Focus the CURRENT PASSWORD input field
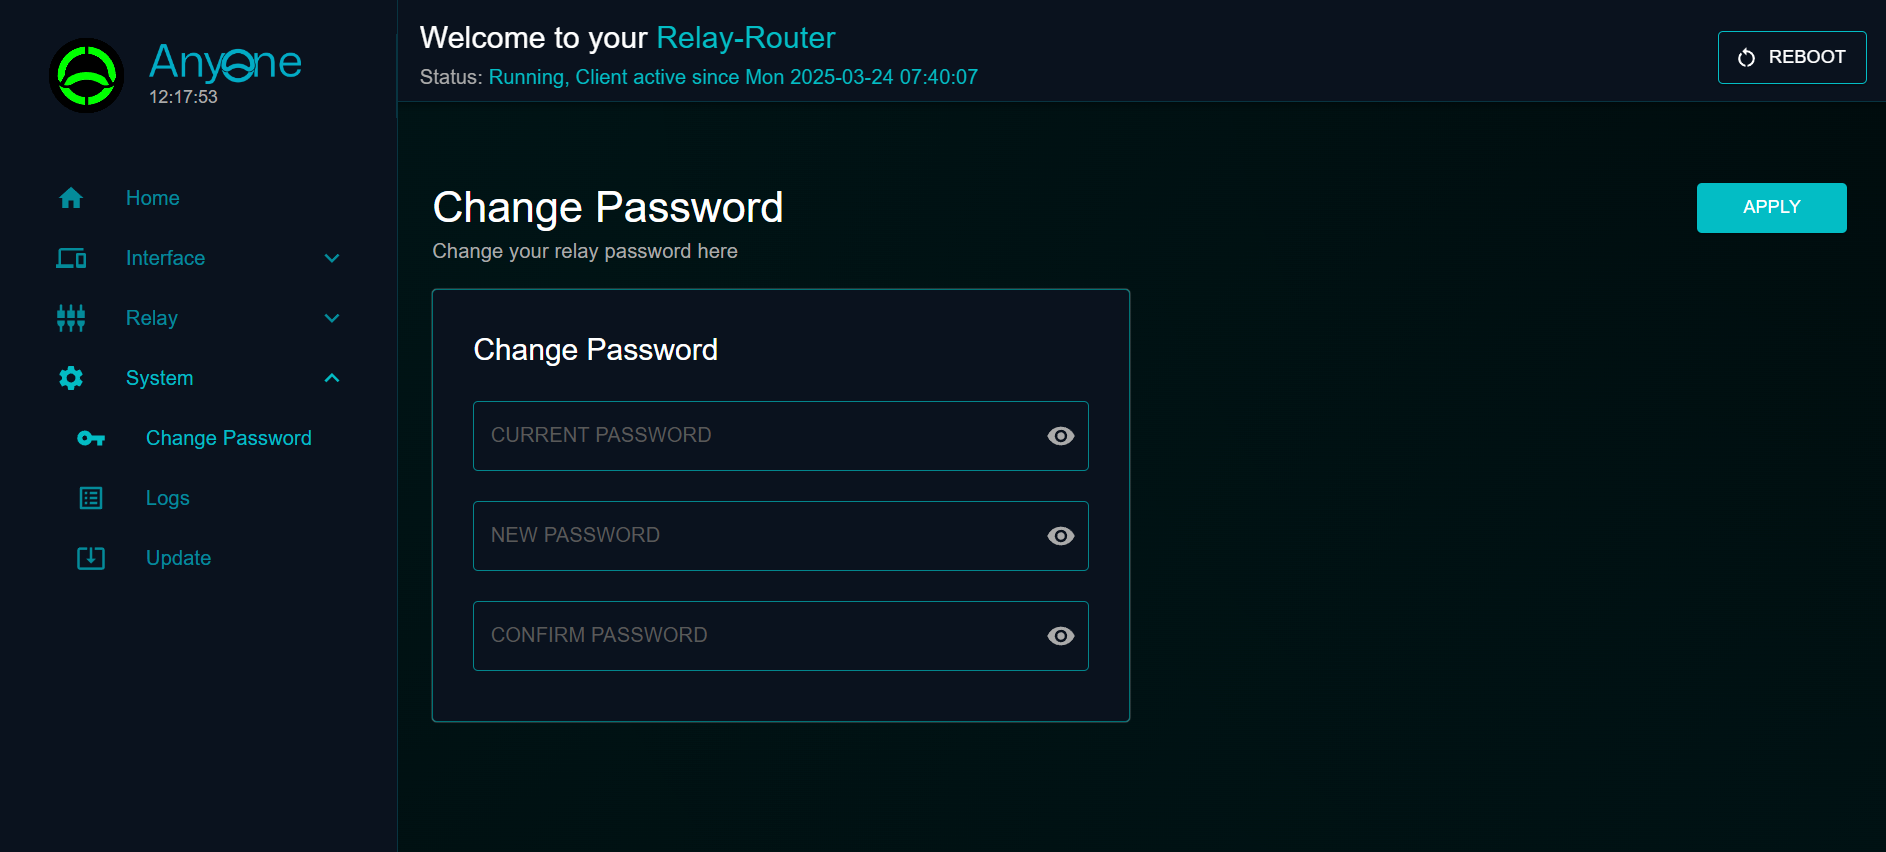This screenshot has height=852, width=1886. click(750, 436)
